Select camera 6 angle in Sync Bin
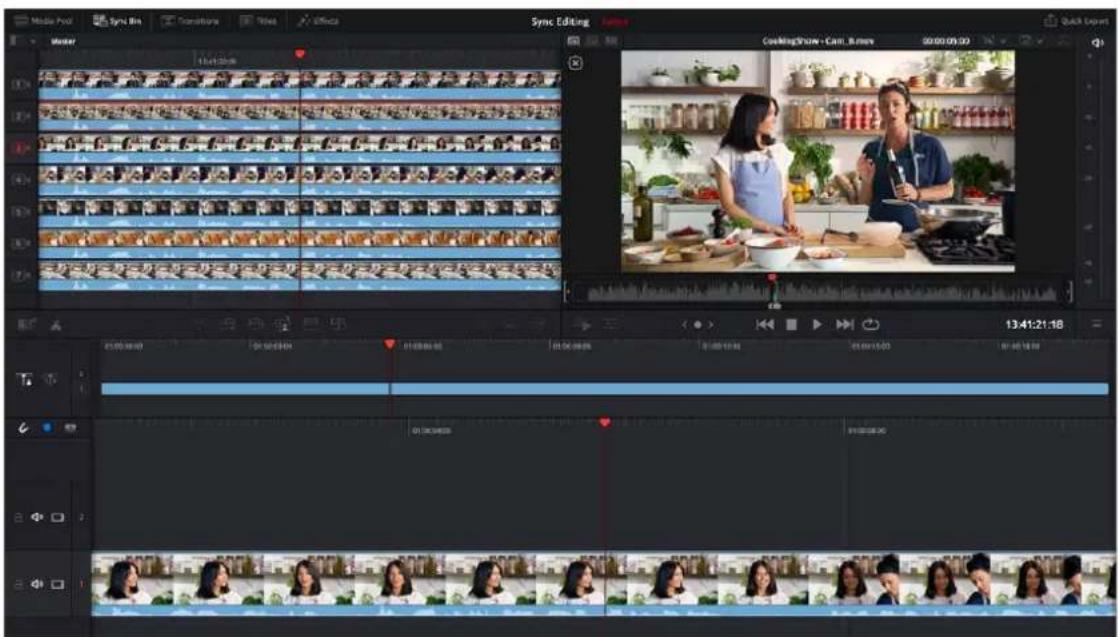 (21, 243)
